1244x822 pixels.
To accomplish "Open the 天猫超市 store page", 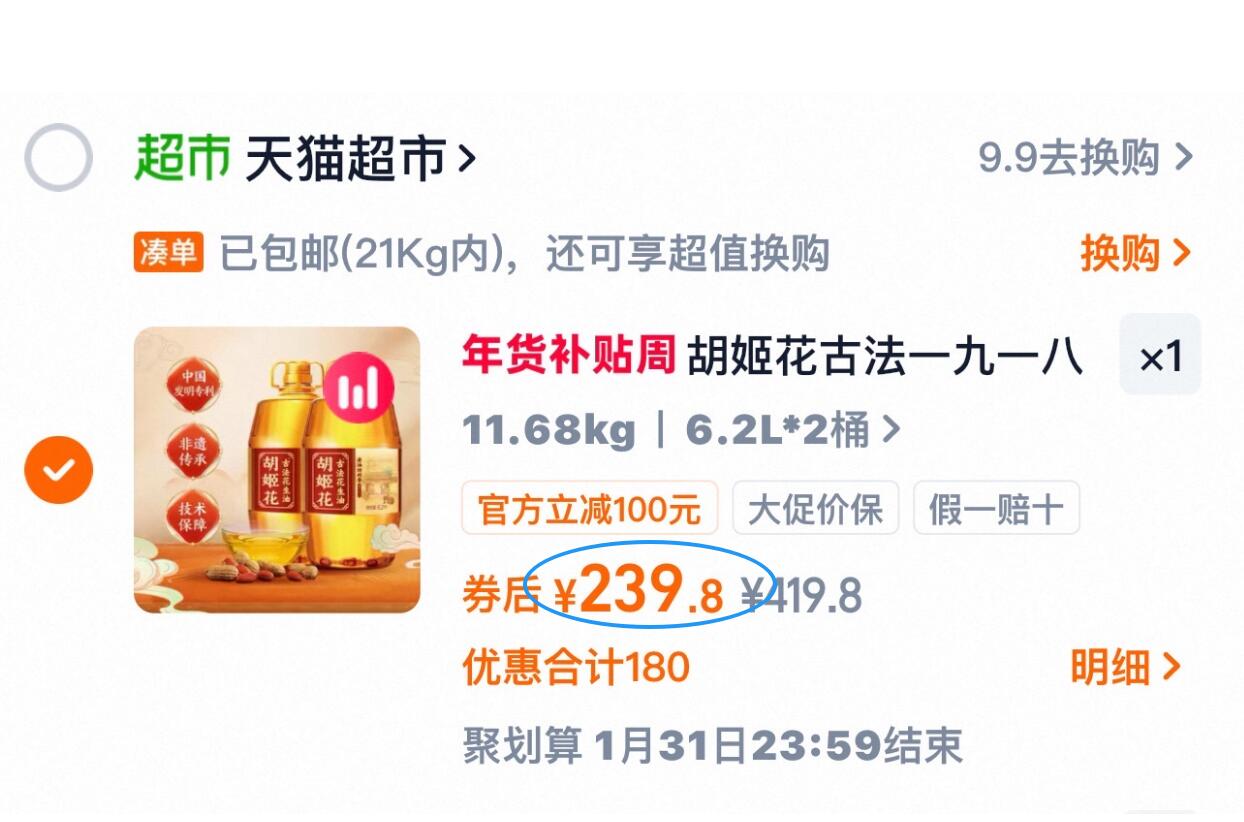I will coord(345,158).
